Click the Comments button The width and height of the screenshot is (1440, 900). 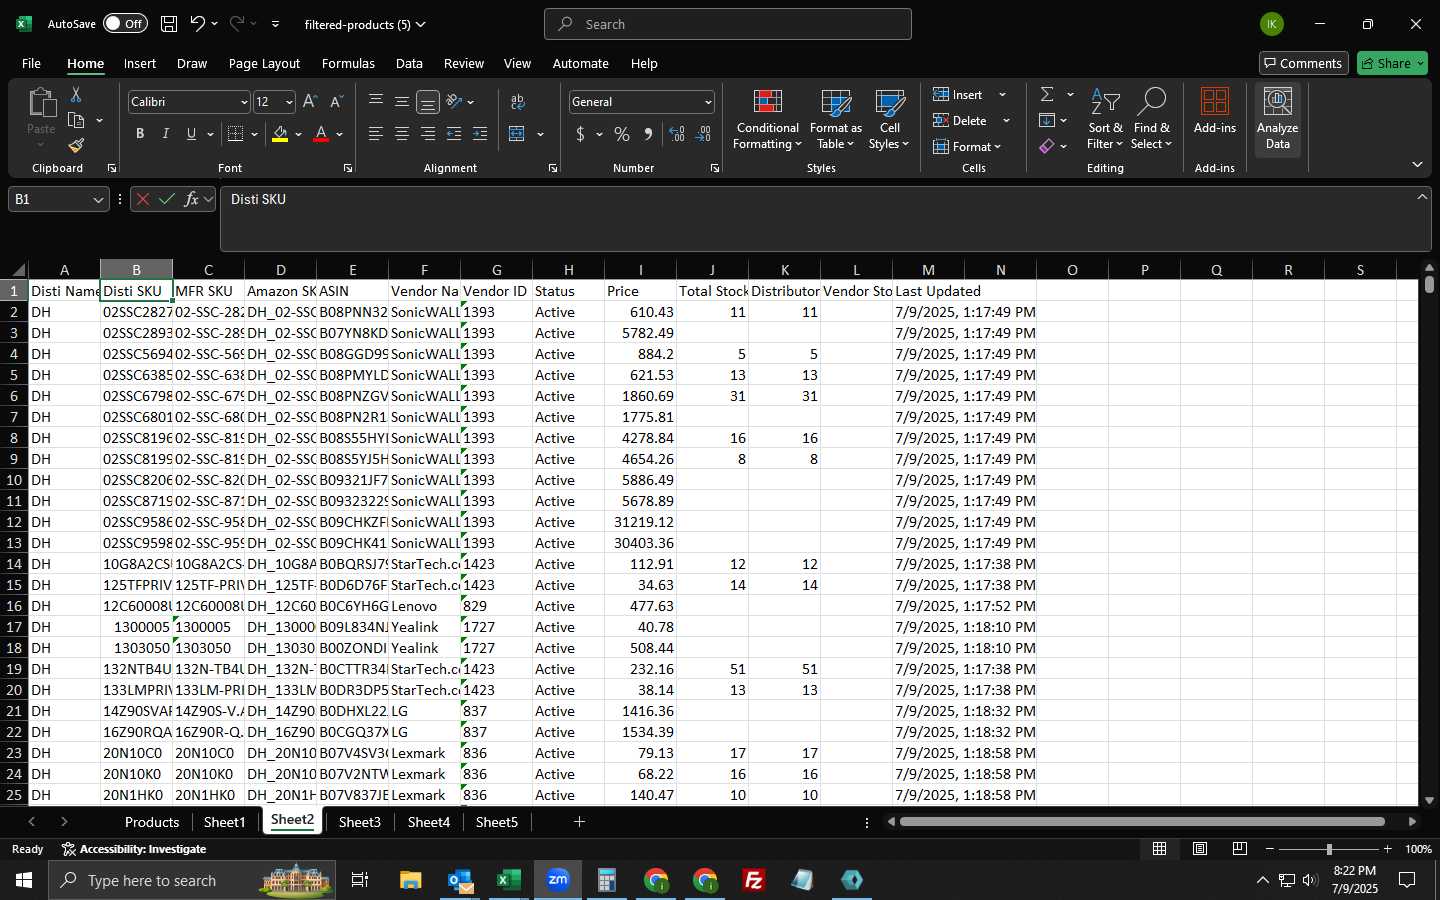click(x=1303, y=63)
